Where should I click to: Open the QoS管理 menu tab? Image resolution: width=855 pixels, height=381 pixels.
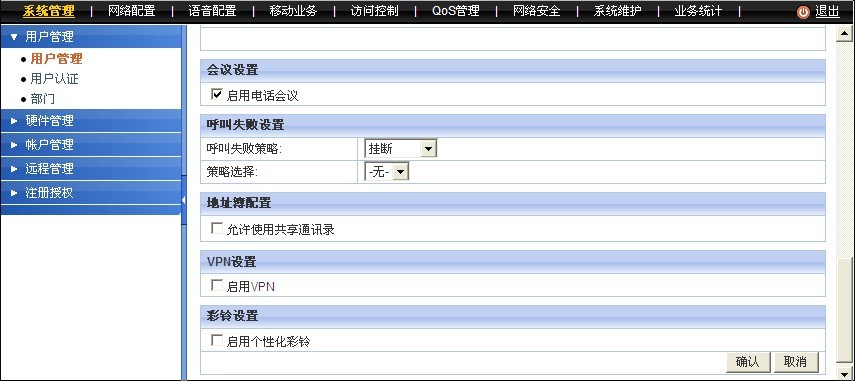click(x=455, y=11)
